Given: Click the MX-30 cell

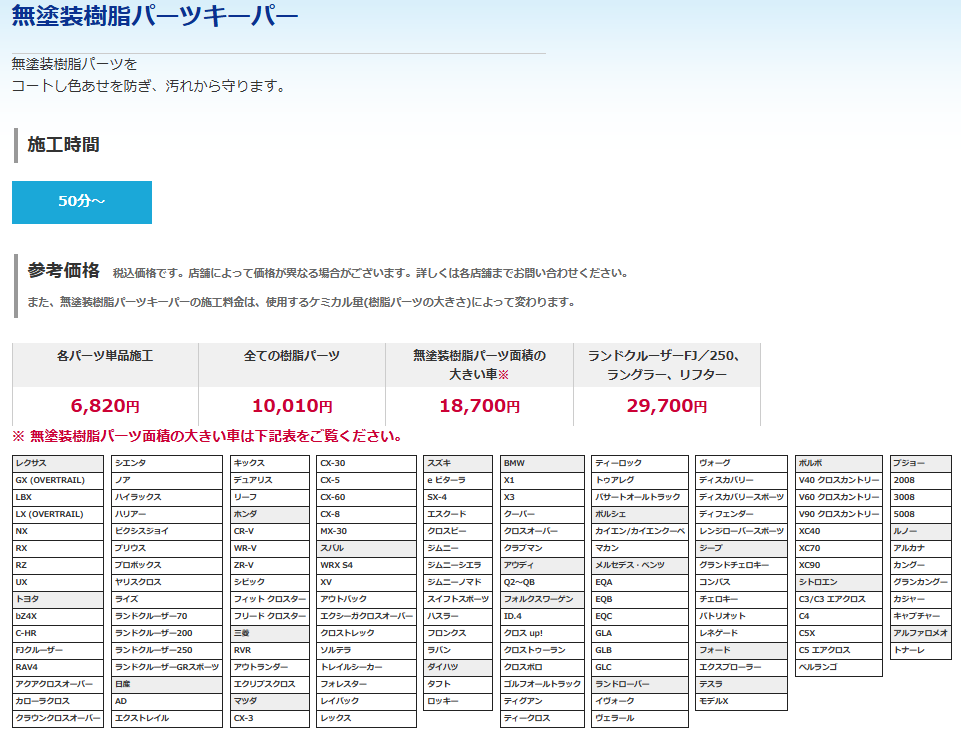Looking at the screenshot, I should (x=367, y=531).
